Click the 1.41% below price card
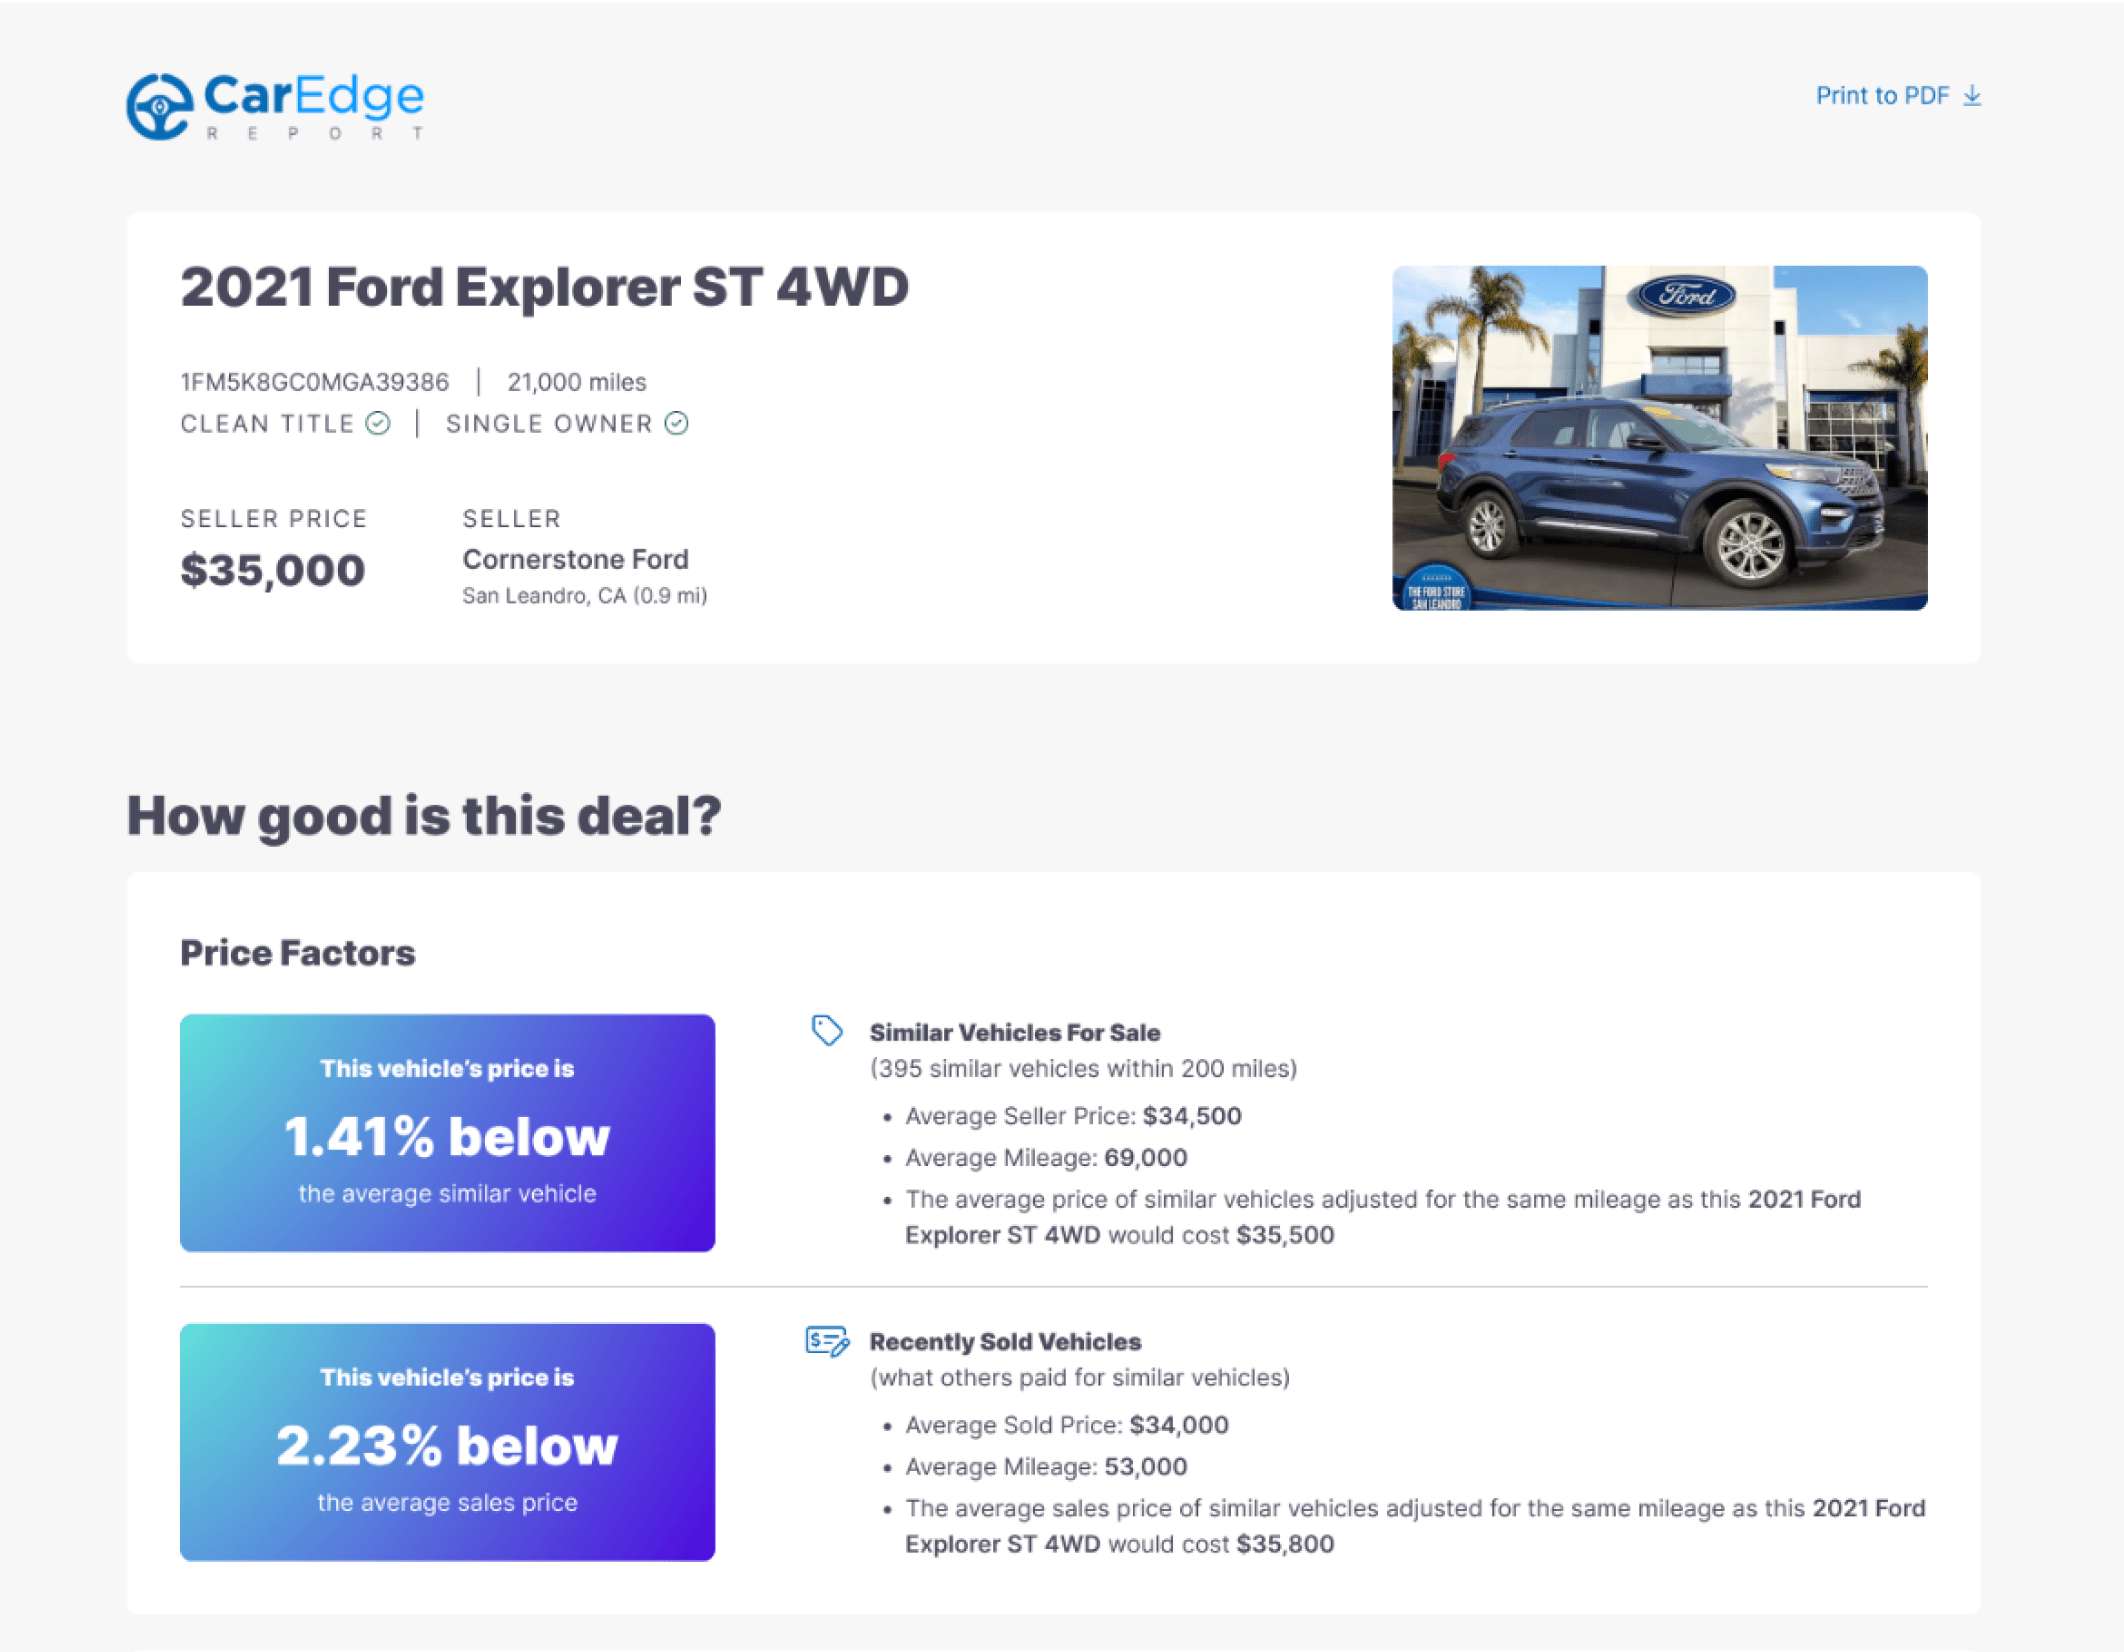 (447, 1133)
